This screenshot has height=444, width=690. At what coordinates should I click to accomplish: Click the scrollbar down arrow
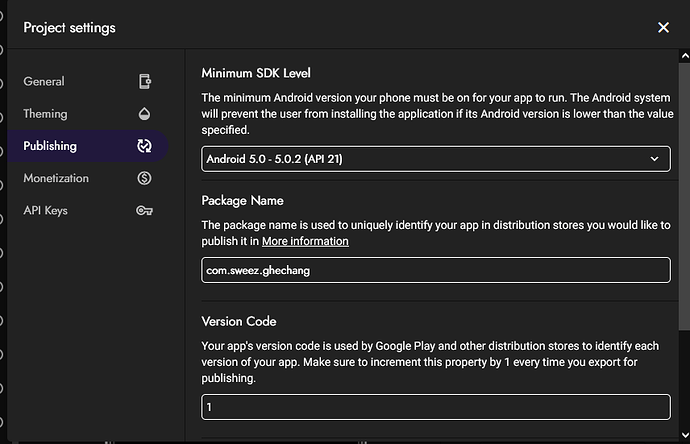(x=685, y=435)
